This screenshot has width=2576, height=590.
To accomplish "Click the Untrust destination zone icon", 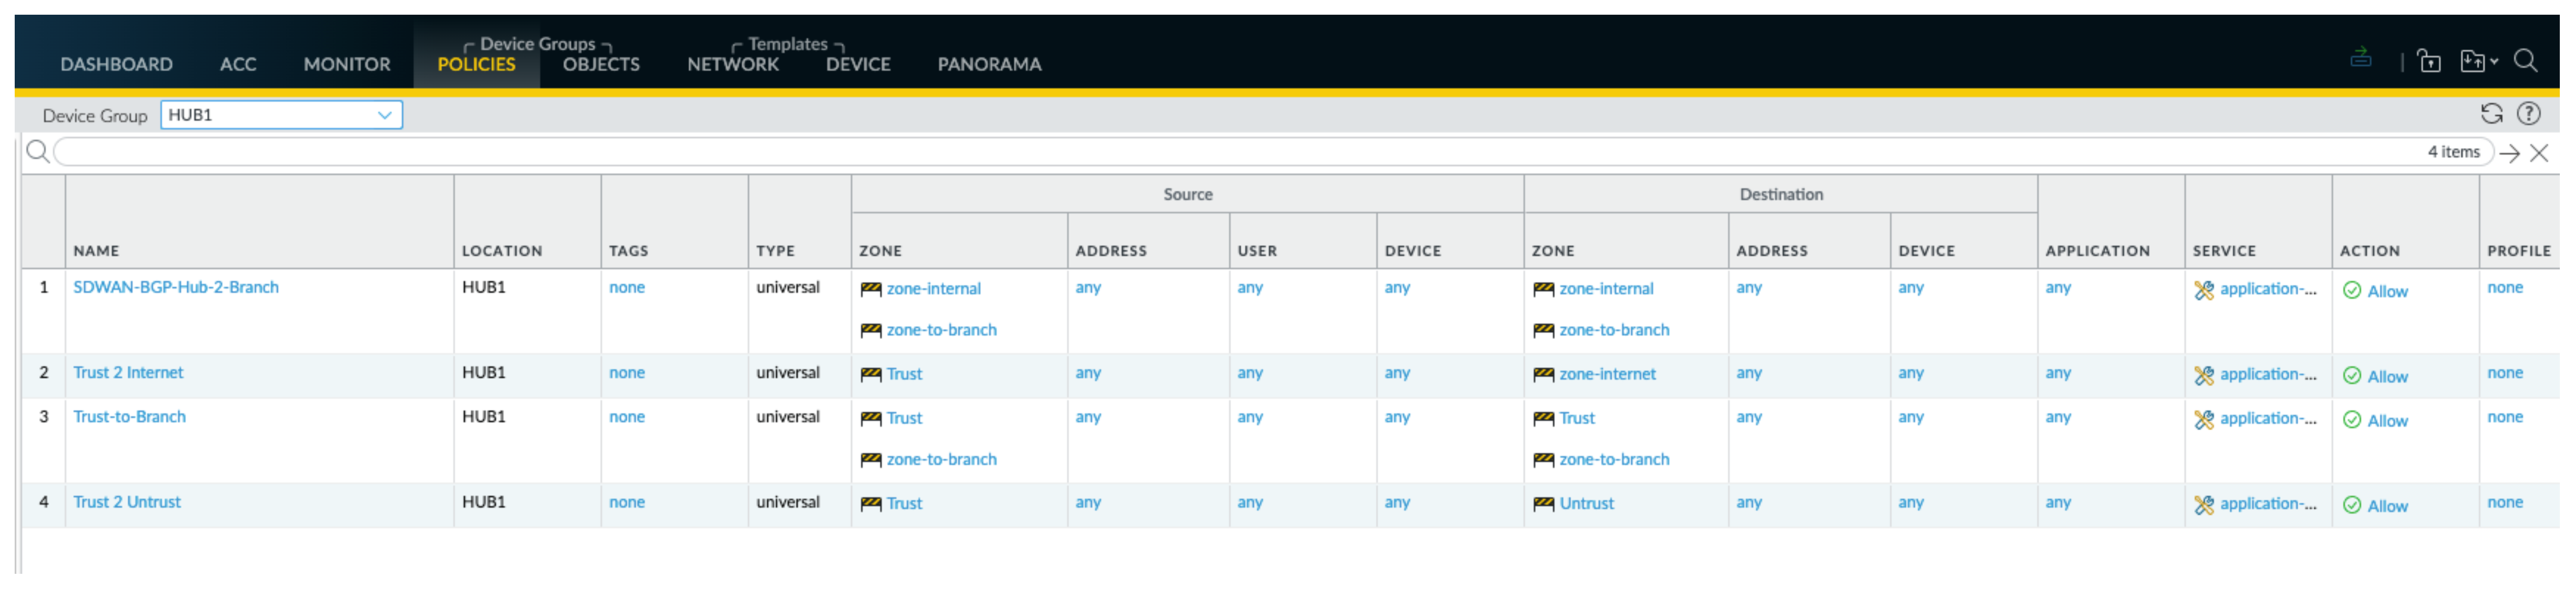I will click(x=1544, y=501).
